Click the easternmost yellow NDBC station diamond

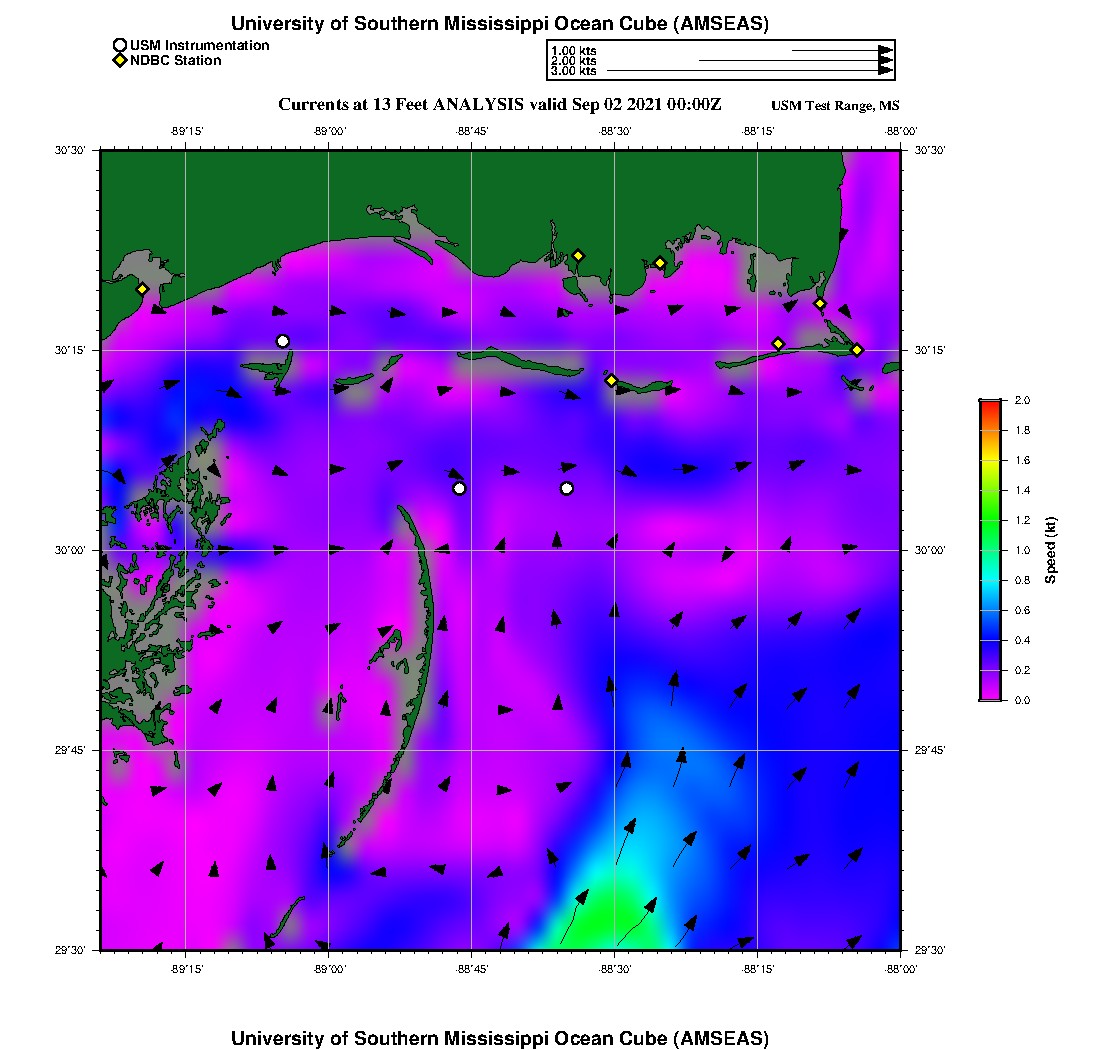[x=857, y=349]
